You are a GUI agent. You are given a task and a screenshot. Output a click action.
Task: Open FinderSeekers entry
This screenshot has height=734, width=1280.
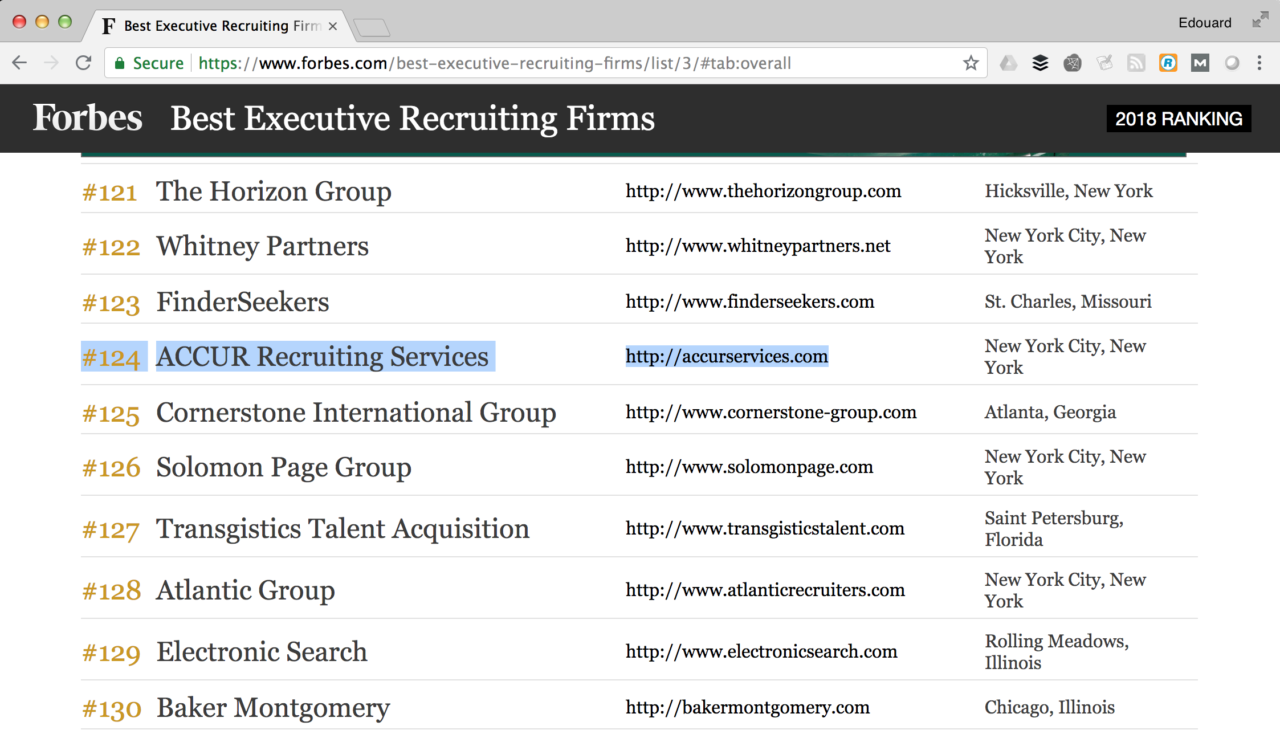[242, 302]
